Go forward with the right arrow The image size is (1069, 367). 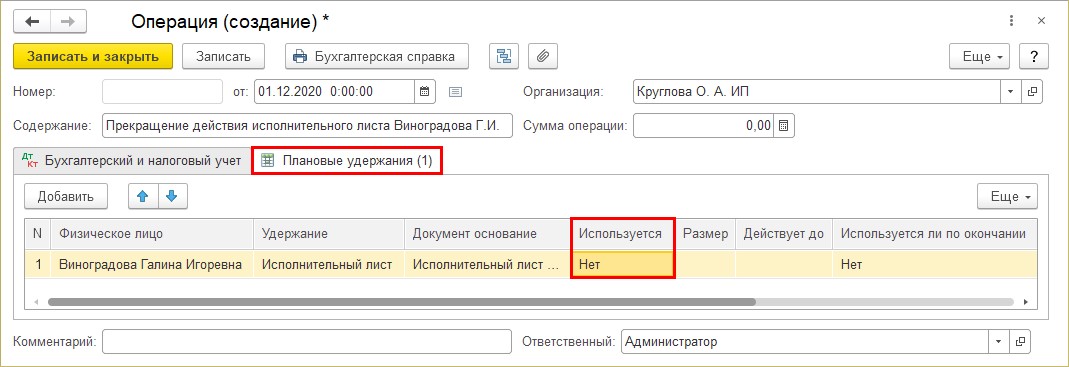(67, 22)
